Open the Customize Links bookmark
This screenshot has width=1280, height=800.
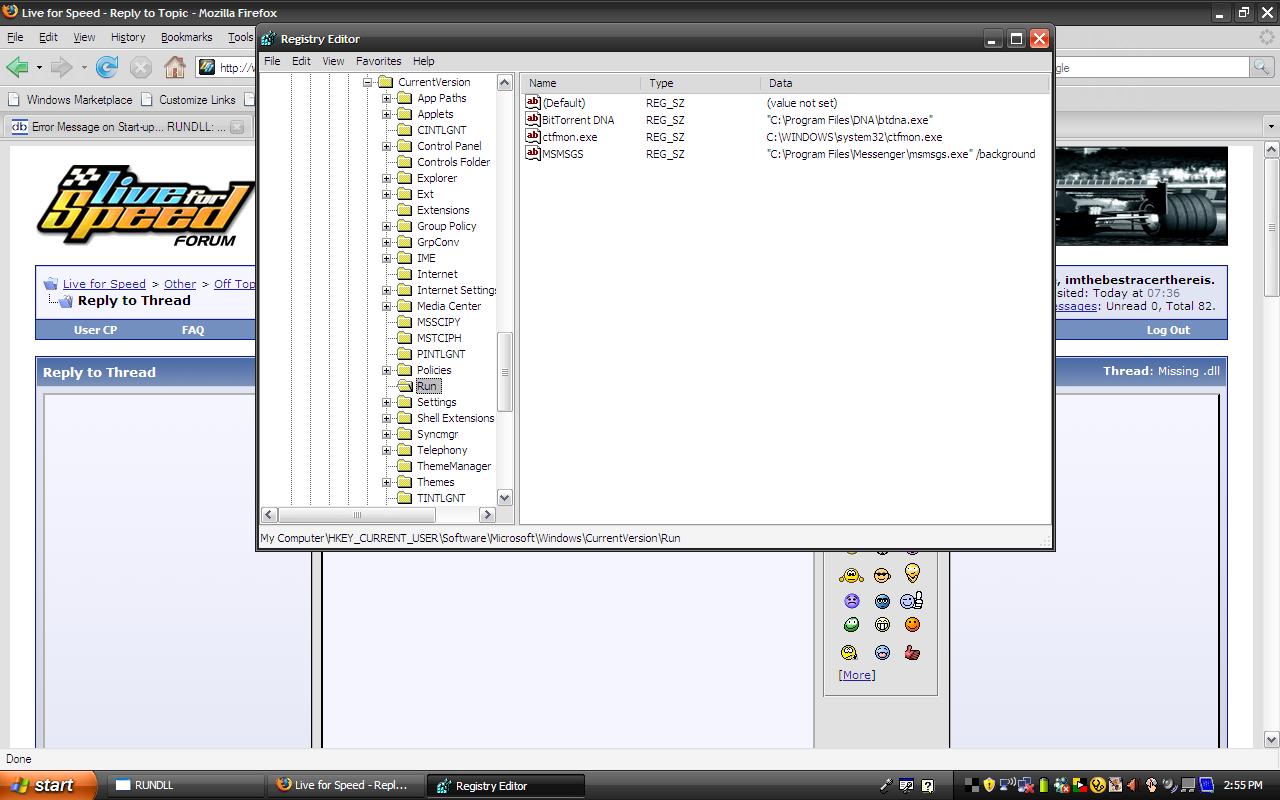tap(188, 100)
